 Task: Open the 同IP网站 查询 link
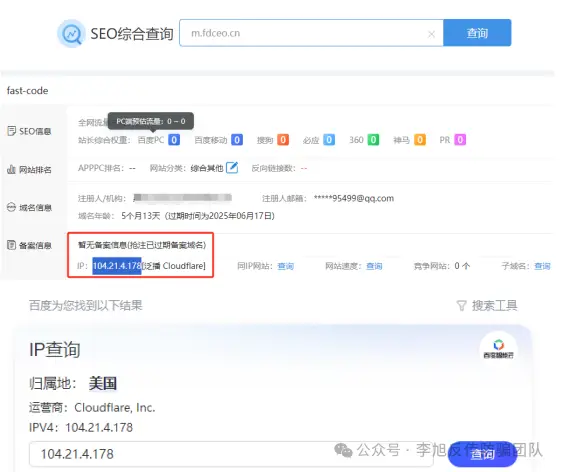point(285,266)
